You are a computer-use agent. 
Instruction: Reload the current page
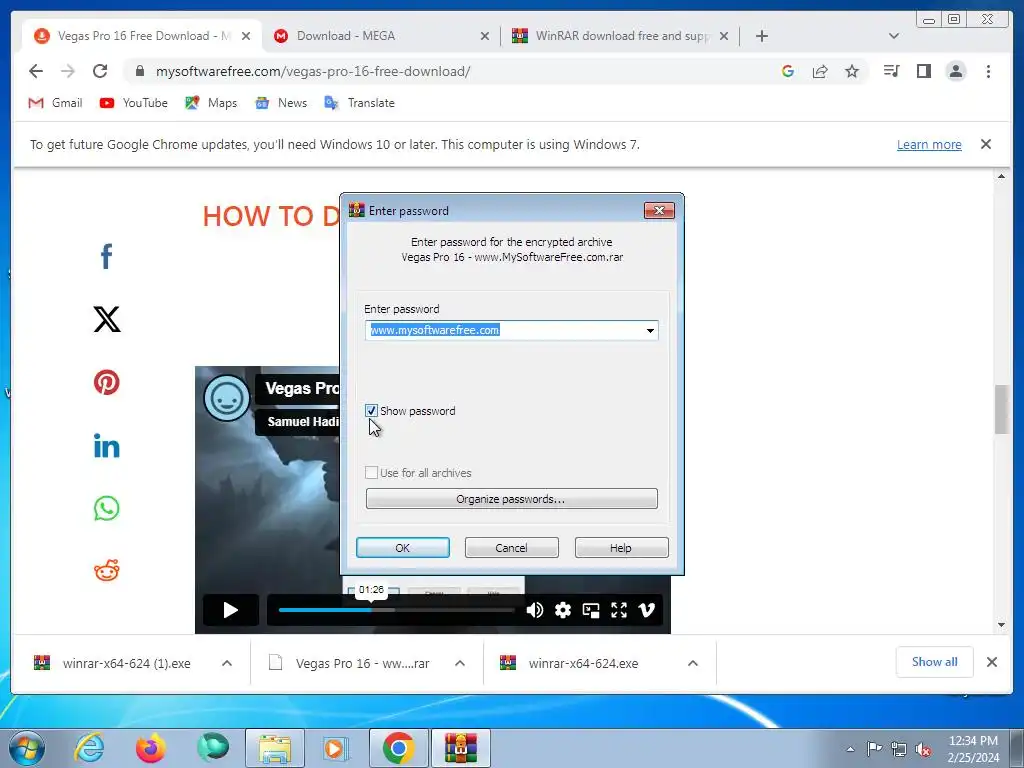click(100, 71)
